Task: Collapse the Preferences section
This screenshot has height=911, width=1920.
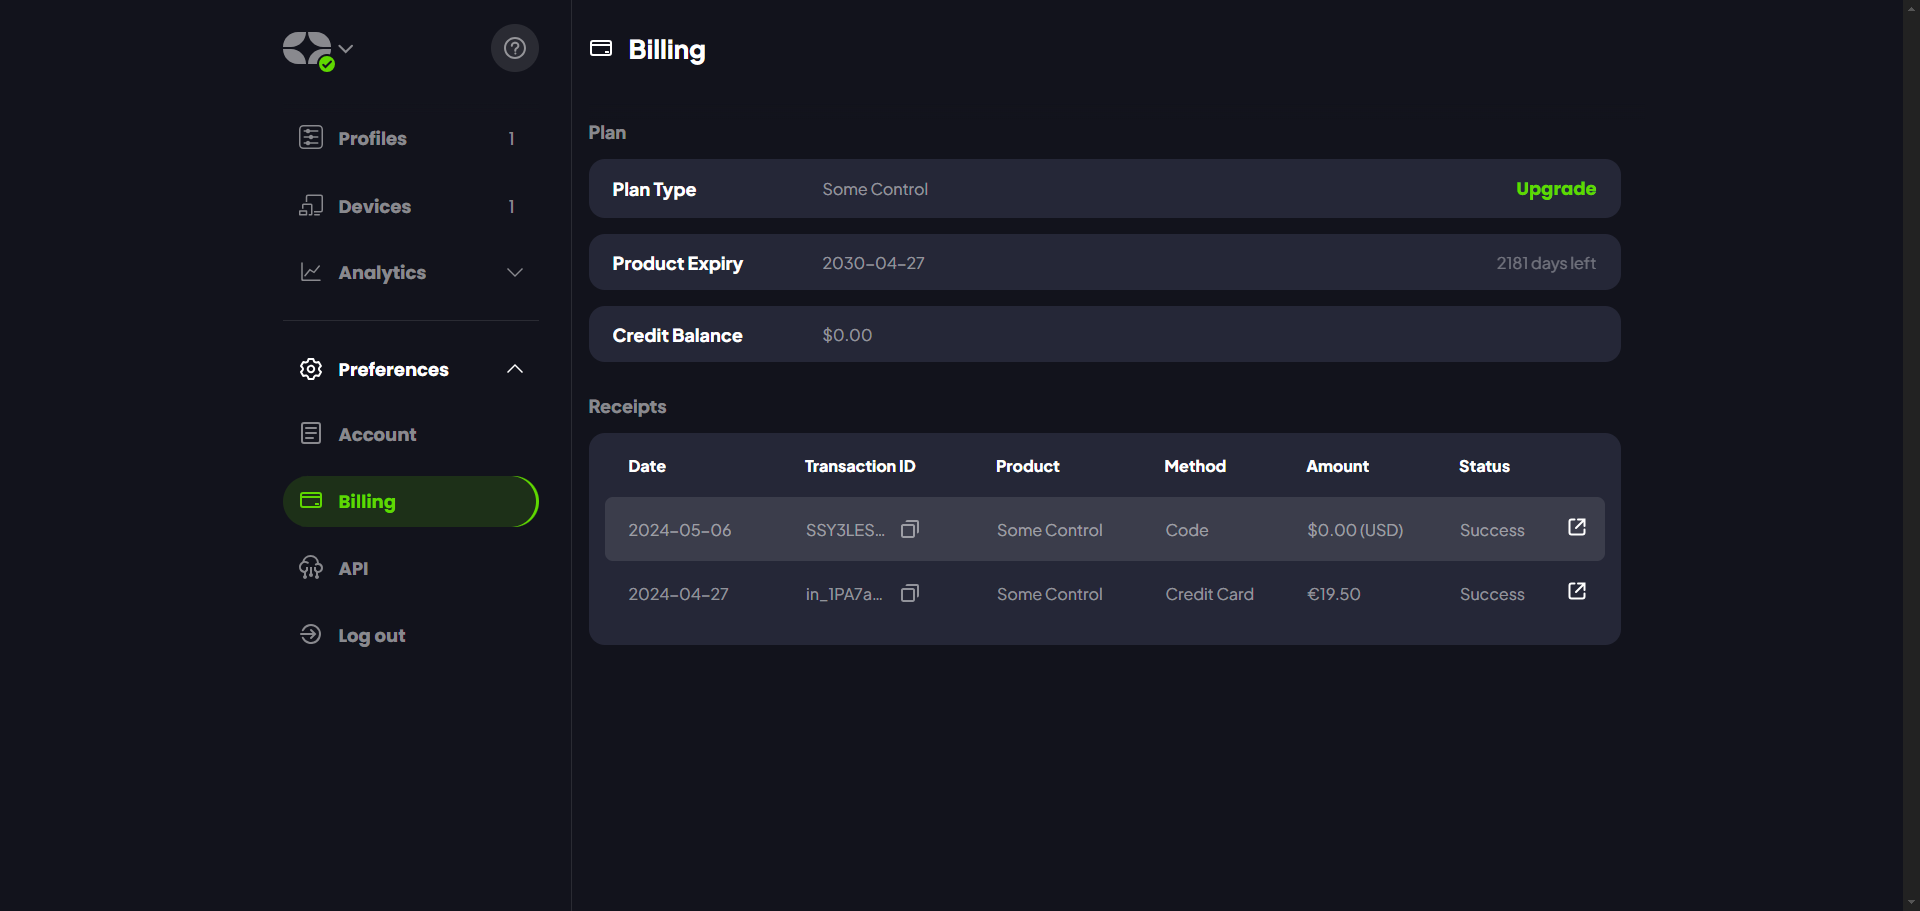Action: pos(514,369)
